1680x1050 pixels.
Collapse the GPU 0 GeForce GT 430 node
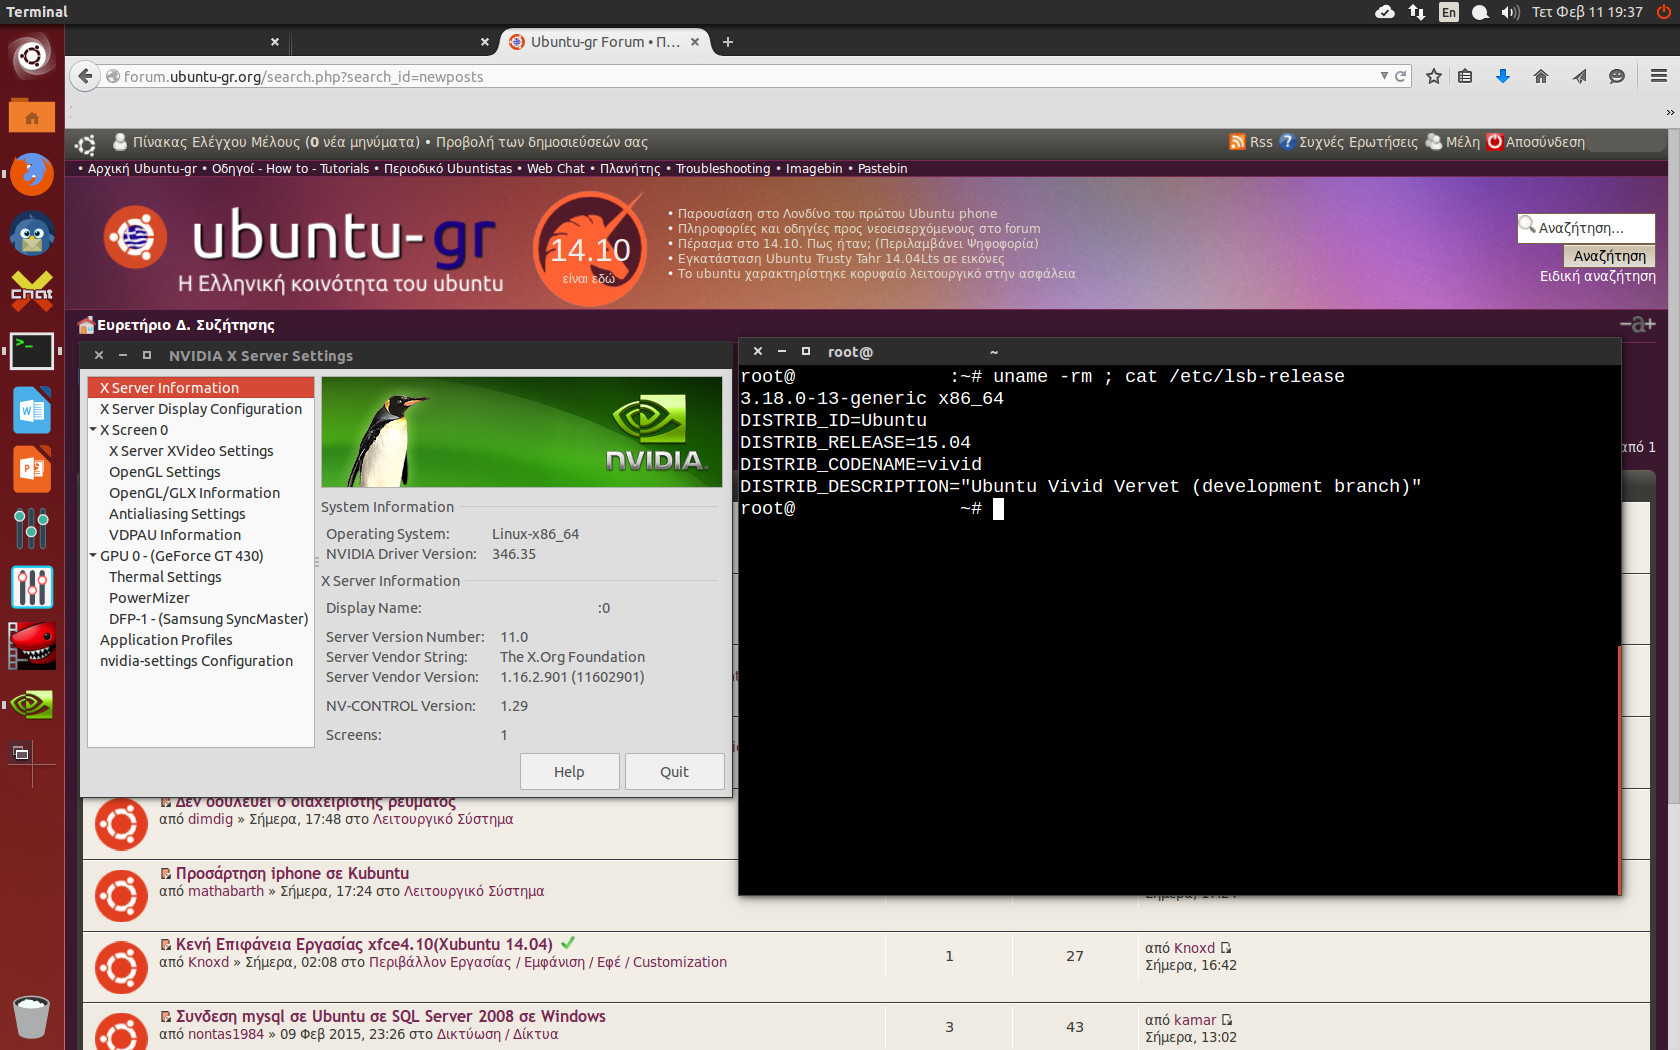point(93,556)
